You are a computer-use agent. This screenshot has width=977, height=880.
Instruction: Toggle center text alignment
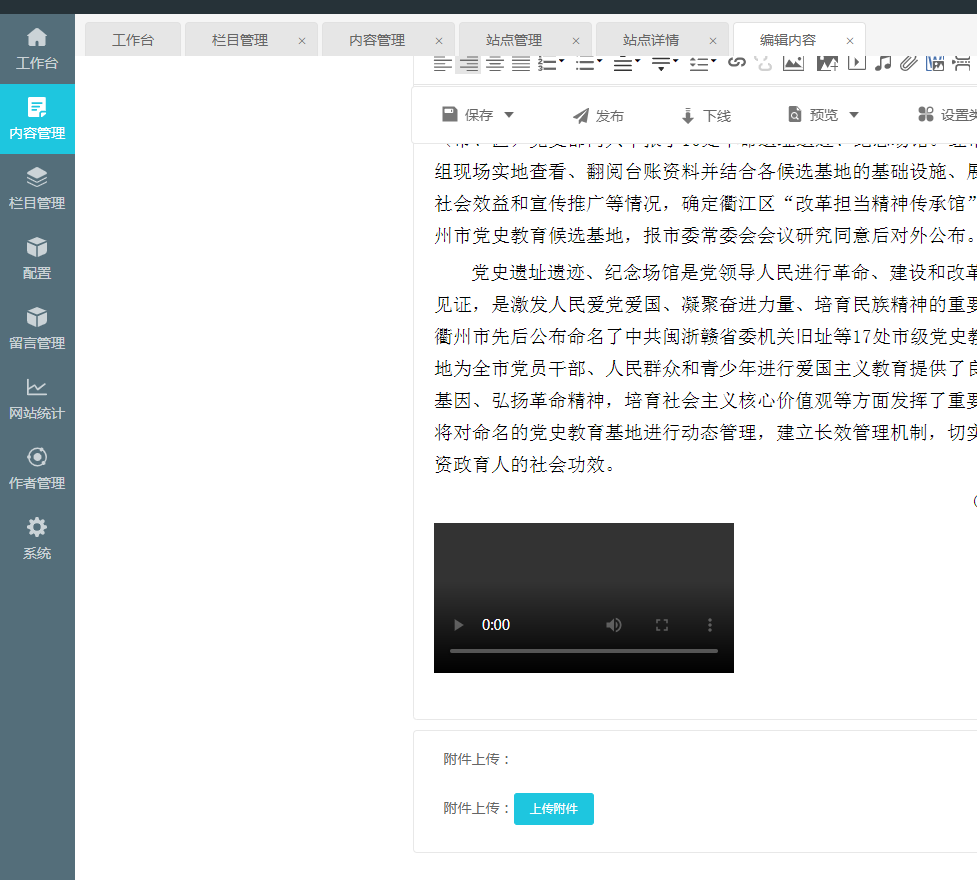click(494, 63)
